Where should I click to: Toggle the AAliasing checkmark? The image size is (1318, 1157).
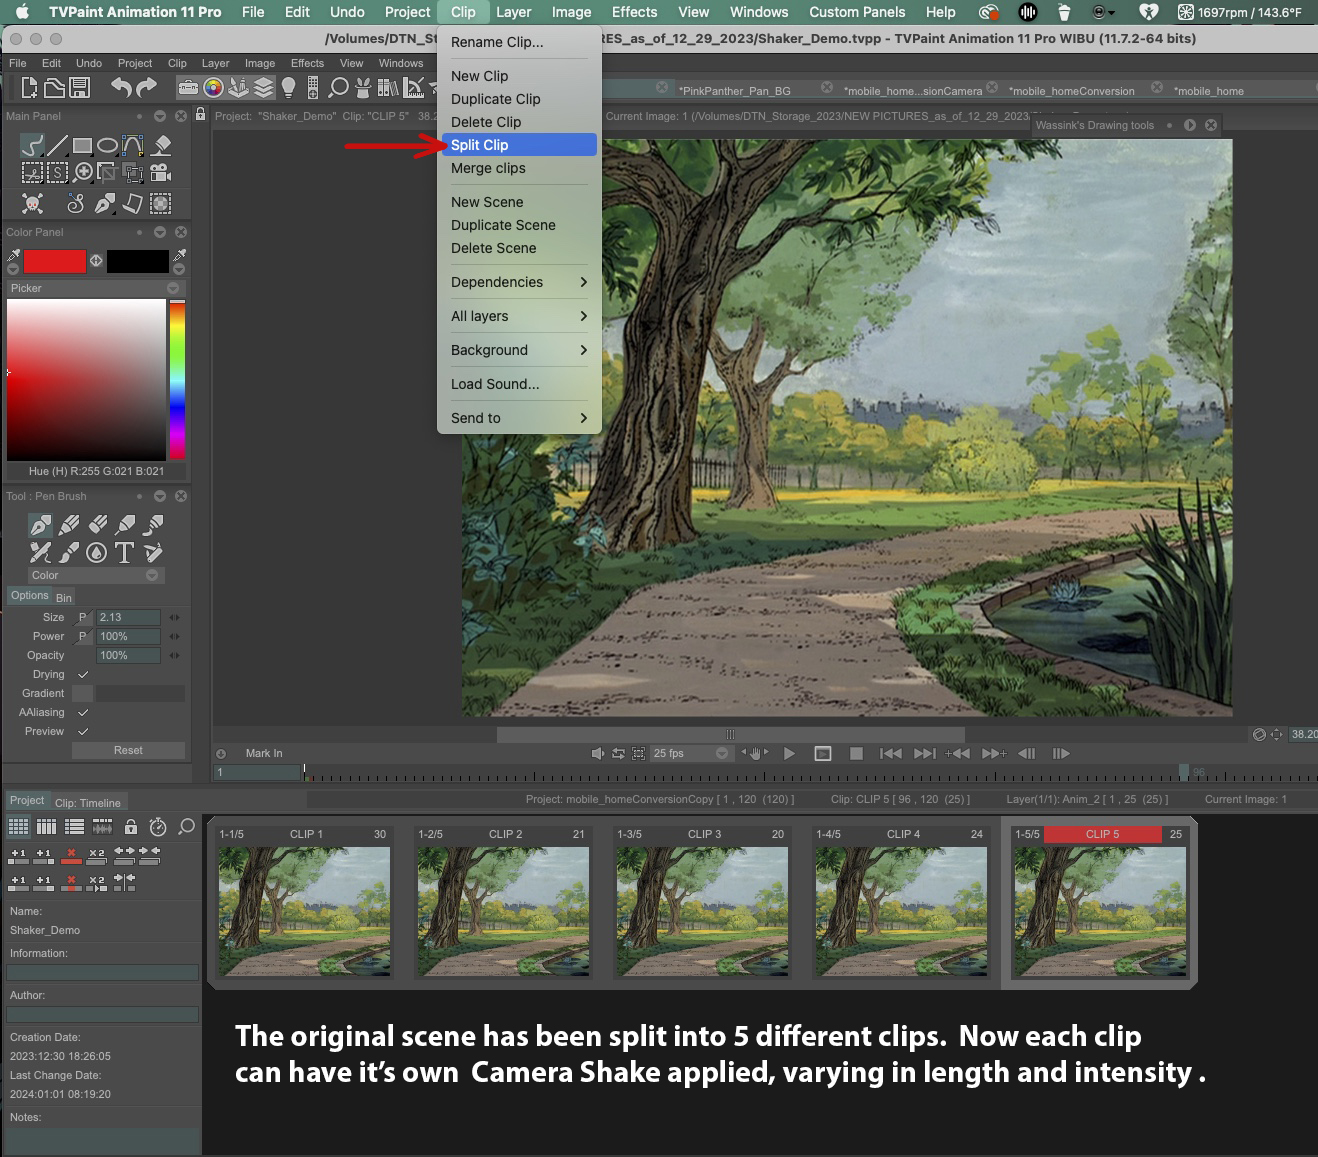(83, 713)
